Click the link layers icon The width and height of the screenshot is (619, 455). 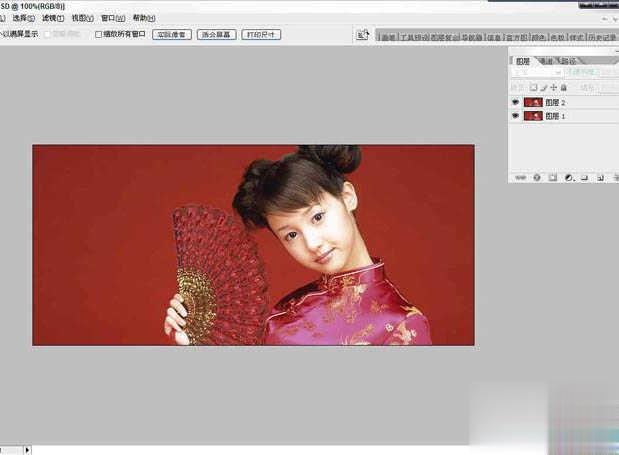click(x=520, y=178)
